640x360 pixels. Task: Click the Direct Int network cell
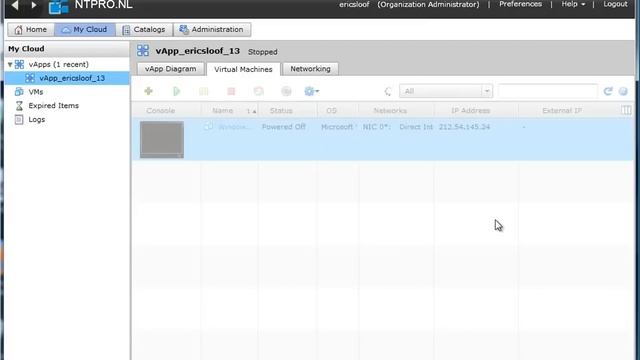pos(416,127)
